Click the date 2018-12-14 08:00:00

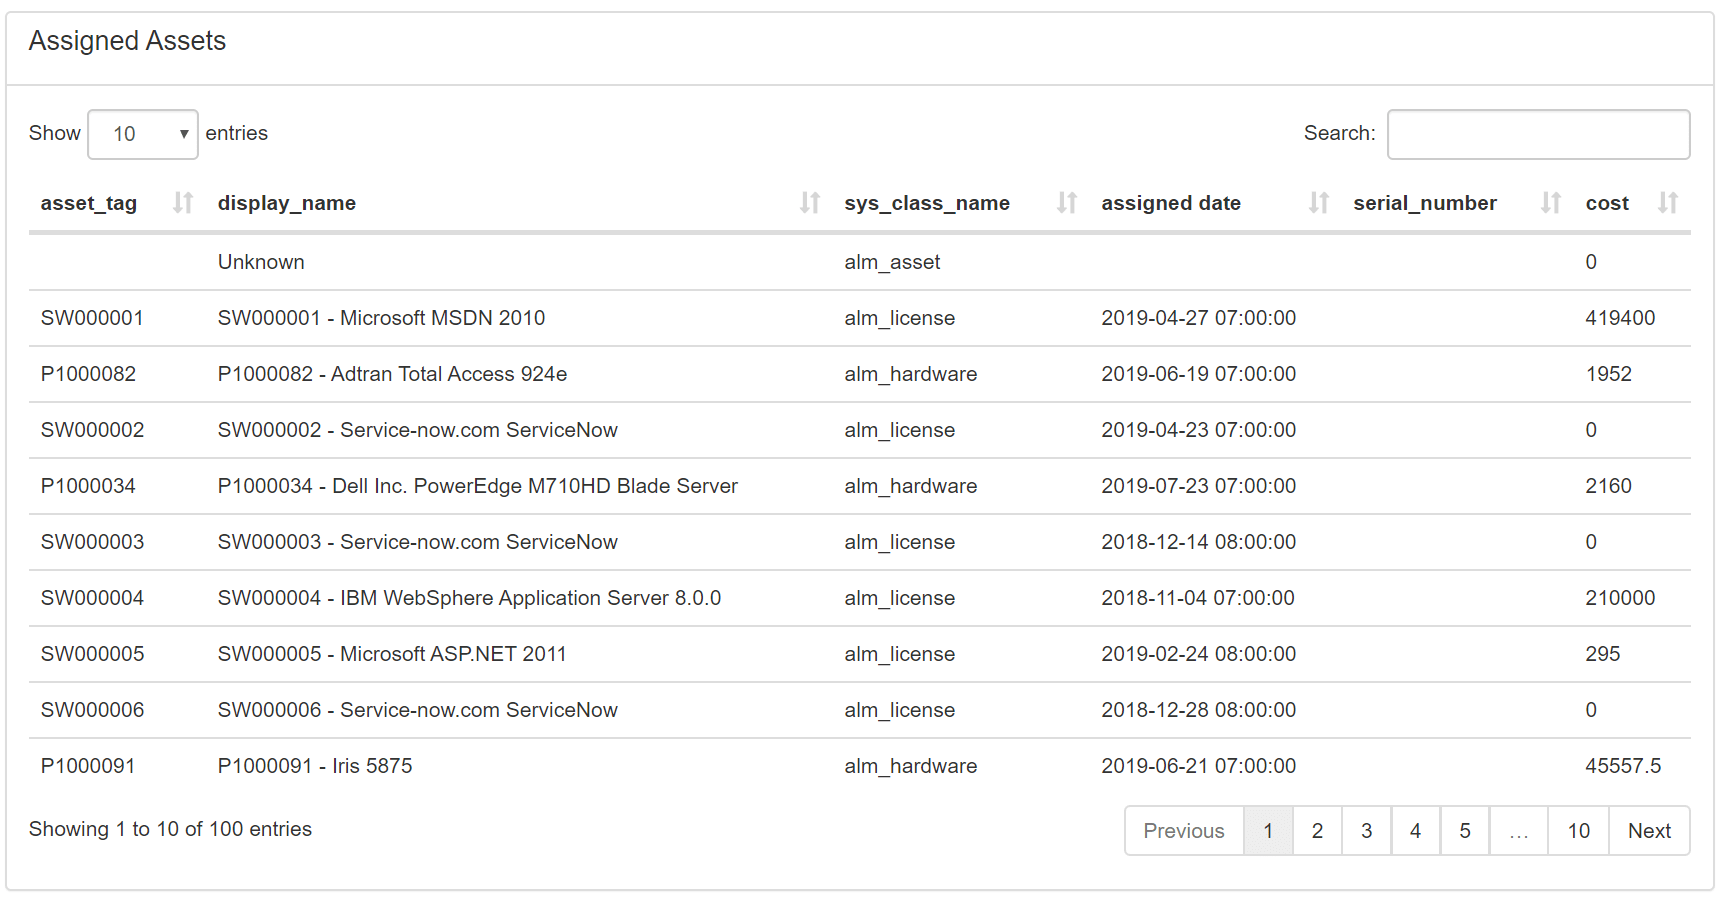point(1198,542)
